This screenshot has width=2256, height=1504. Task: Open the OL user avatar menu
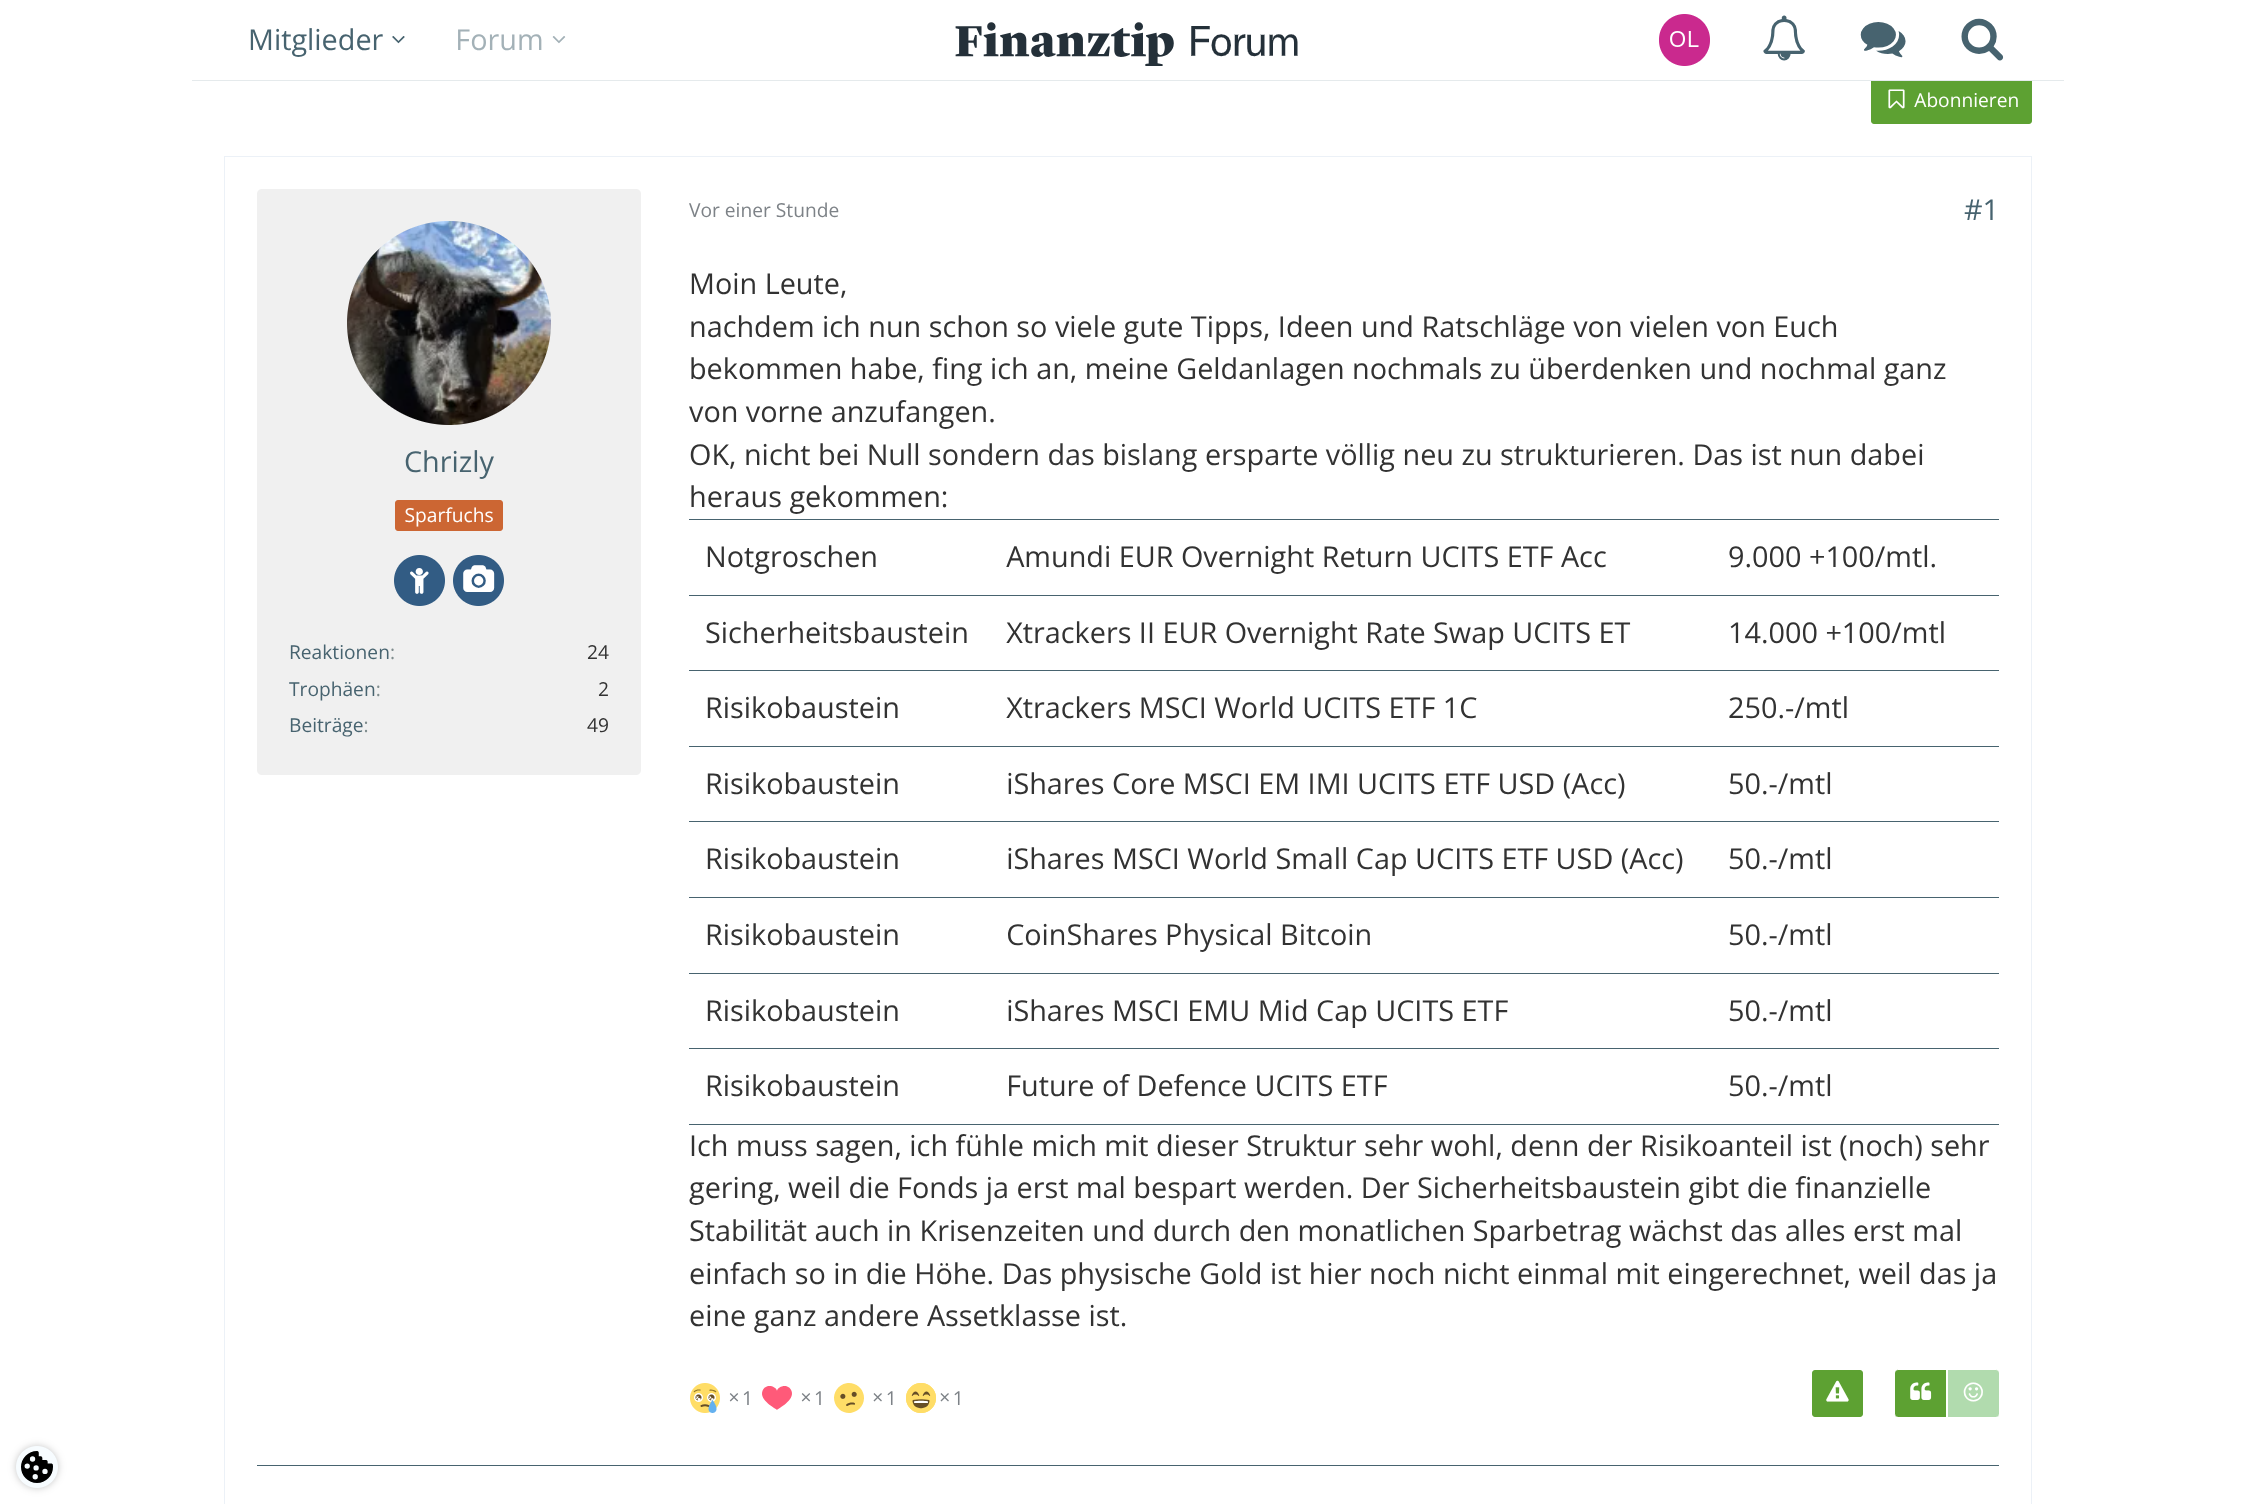[1684, 40]
